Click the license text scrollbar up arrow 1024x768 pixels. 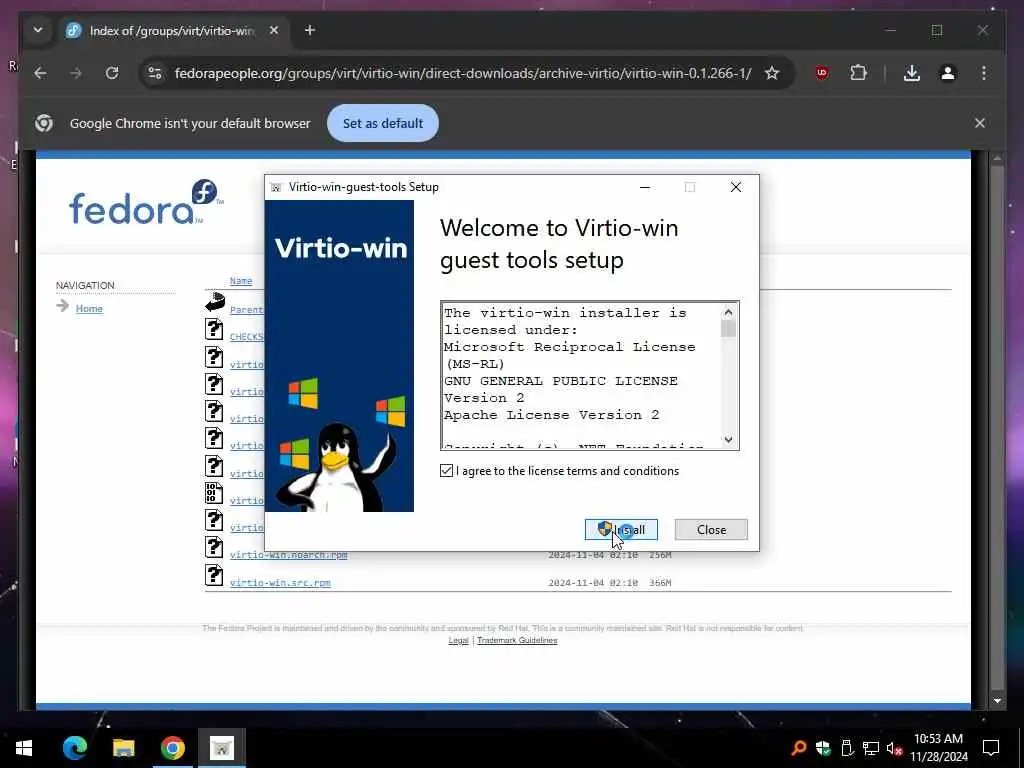click(728, 312)
